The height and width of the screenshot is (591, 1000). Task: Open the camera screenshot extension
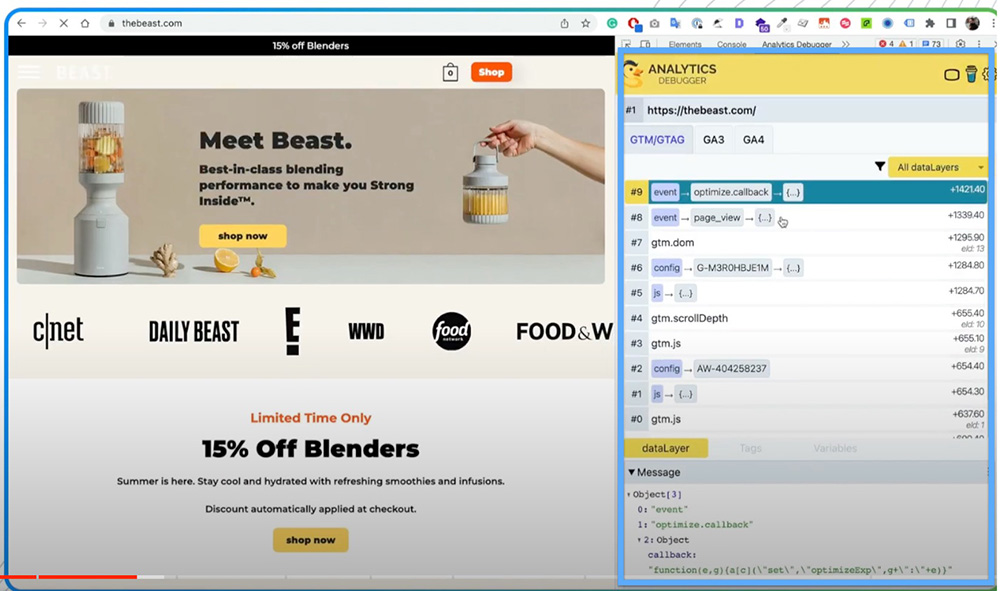(x=654, y=24)
